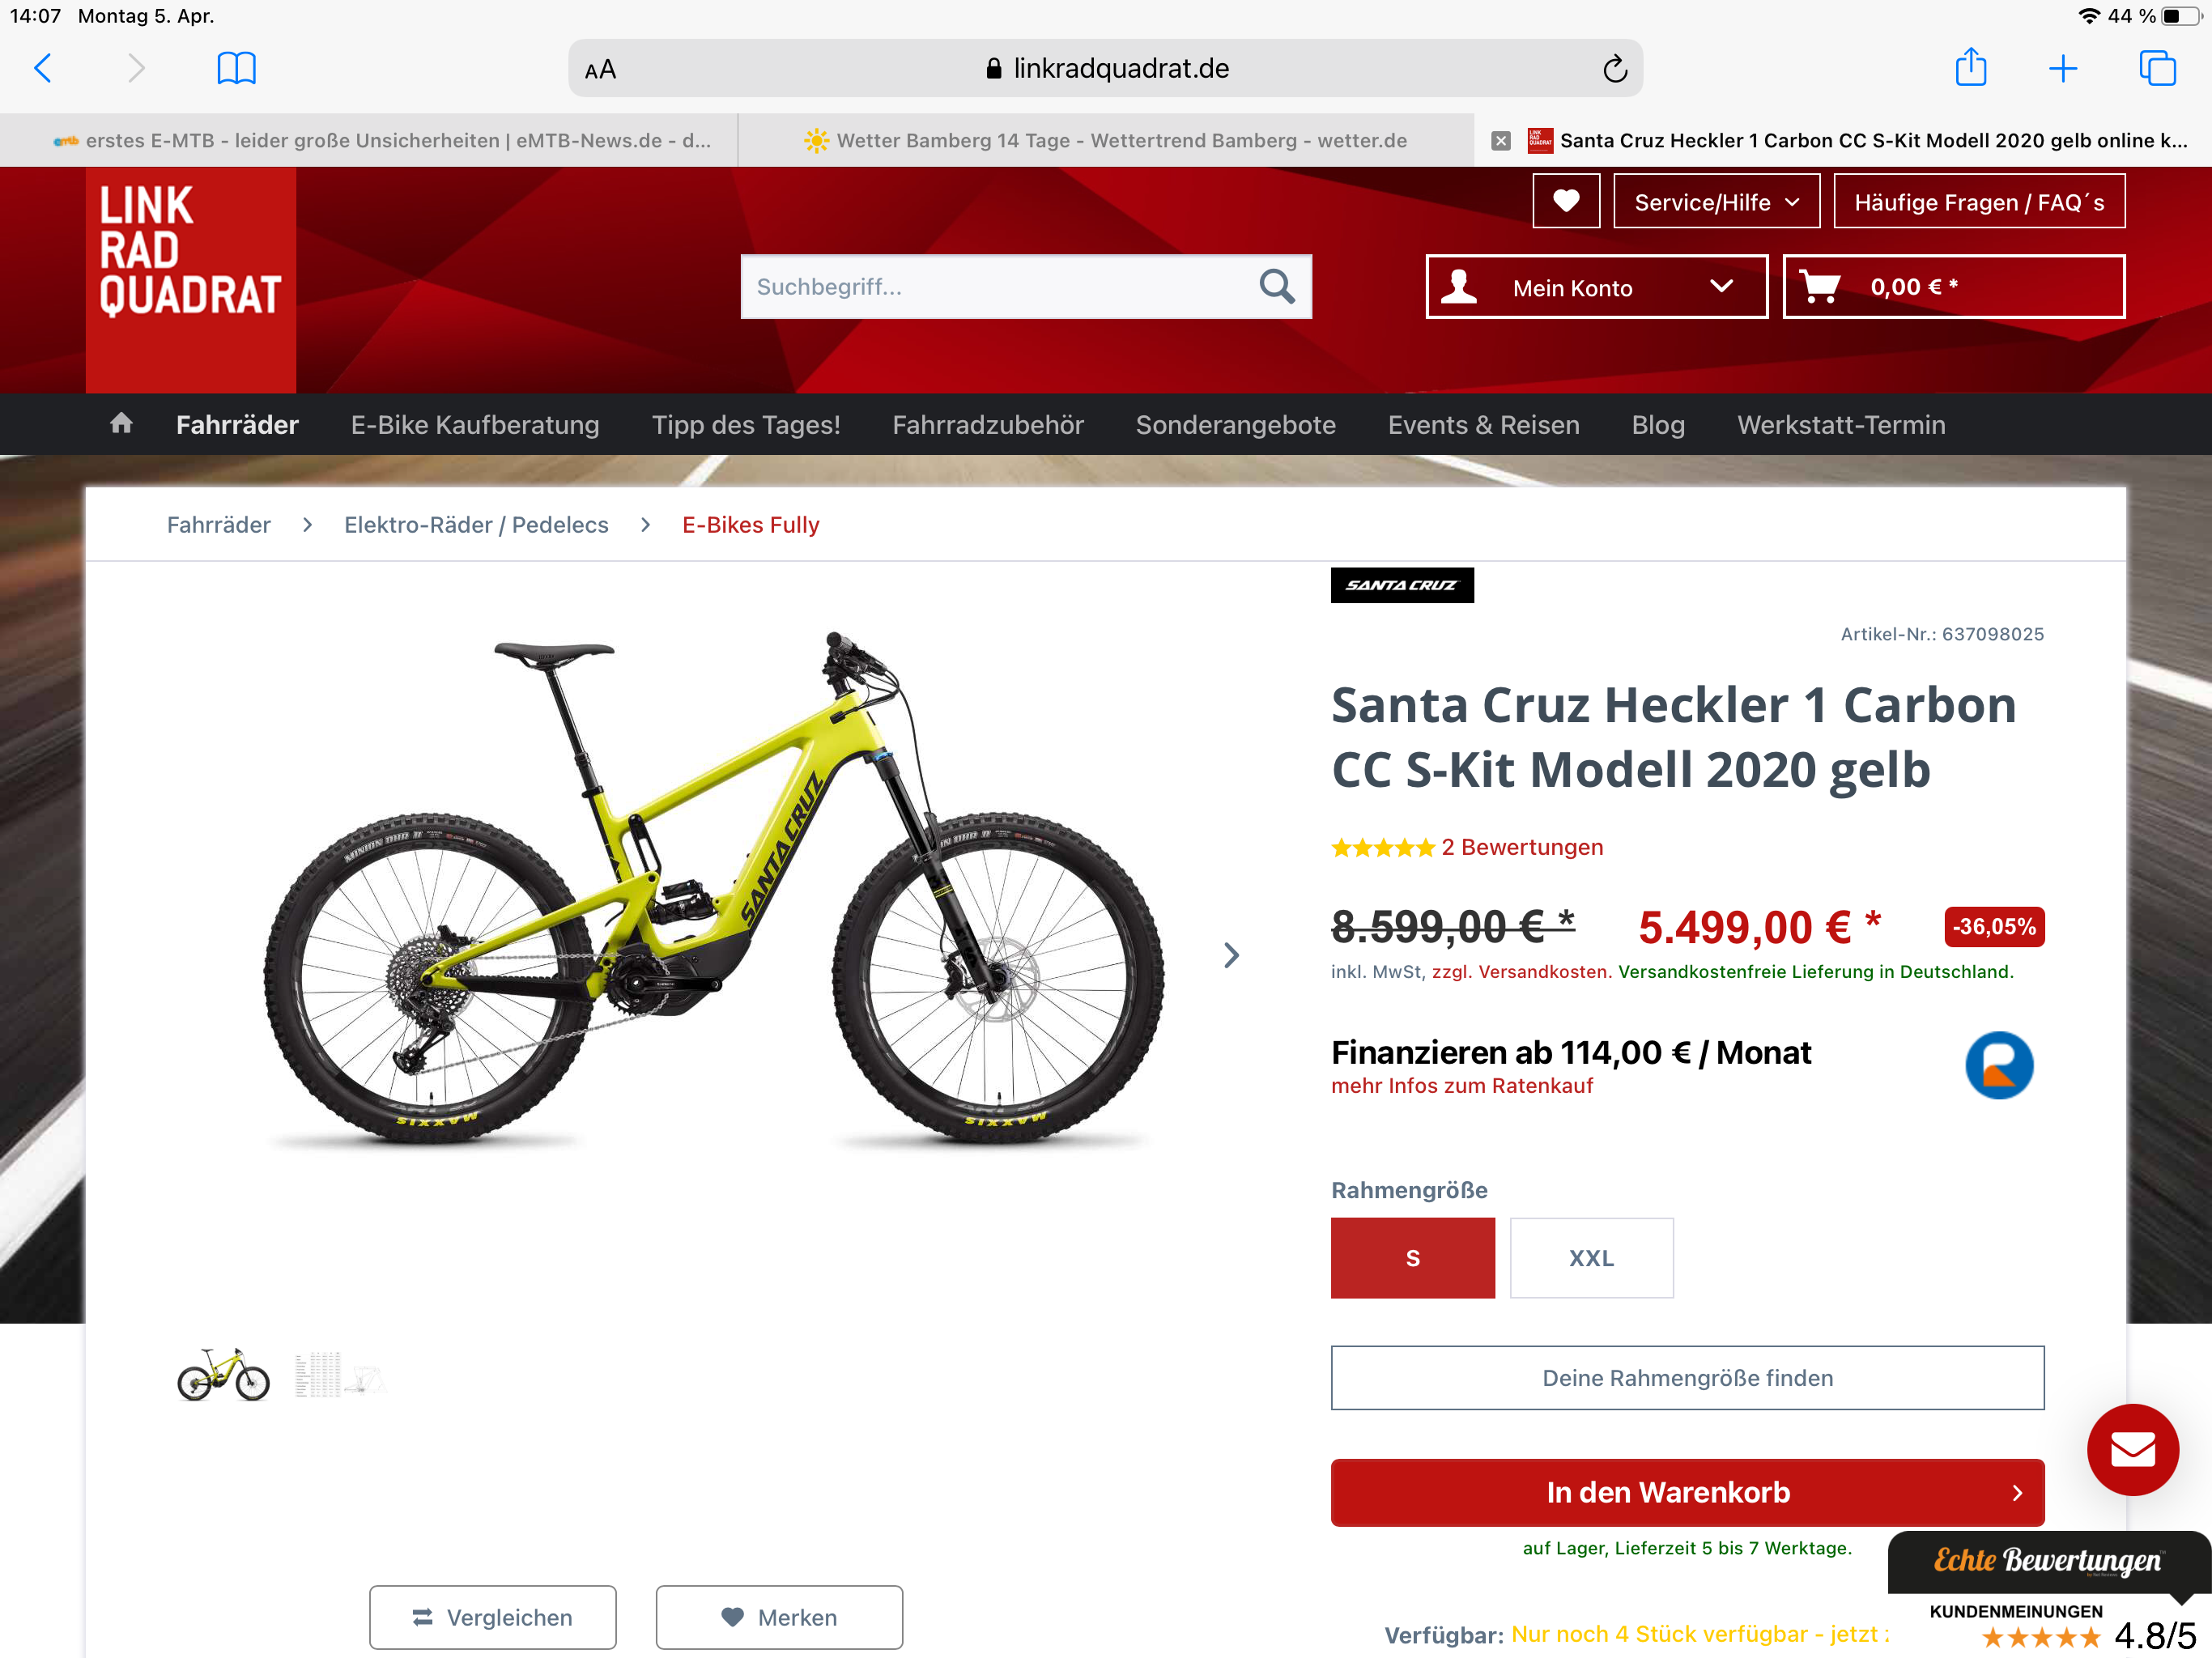This screenshot has width=2212, height=1658.
Task: Expand the Service/Hilfe dropdown
Action: [x=1716, y=201]
